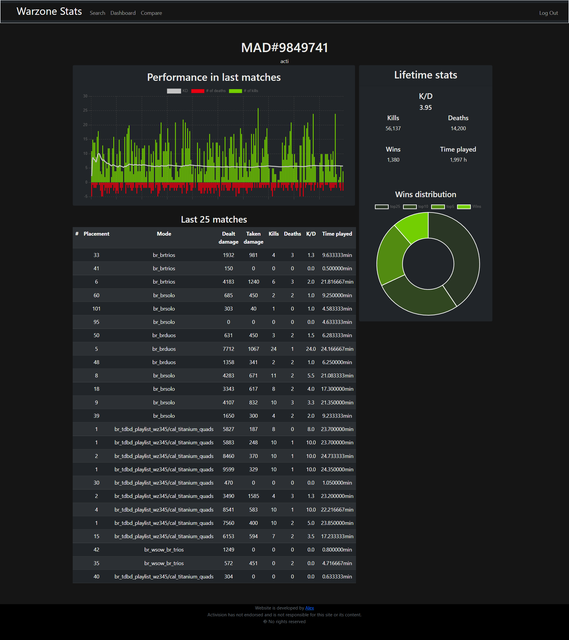Viewport: 569px width, 640px height.
Task: Click the Time played value 1,997 h
Action: [458, 160]
